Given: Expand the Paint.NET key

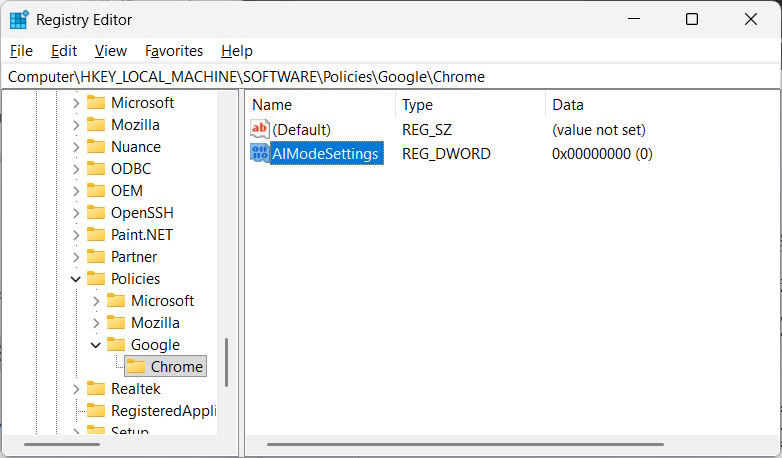Looking at the screenshot, I should (76, 234).
